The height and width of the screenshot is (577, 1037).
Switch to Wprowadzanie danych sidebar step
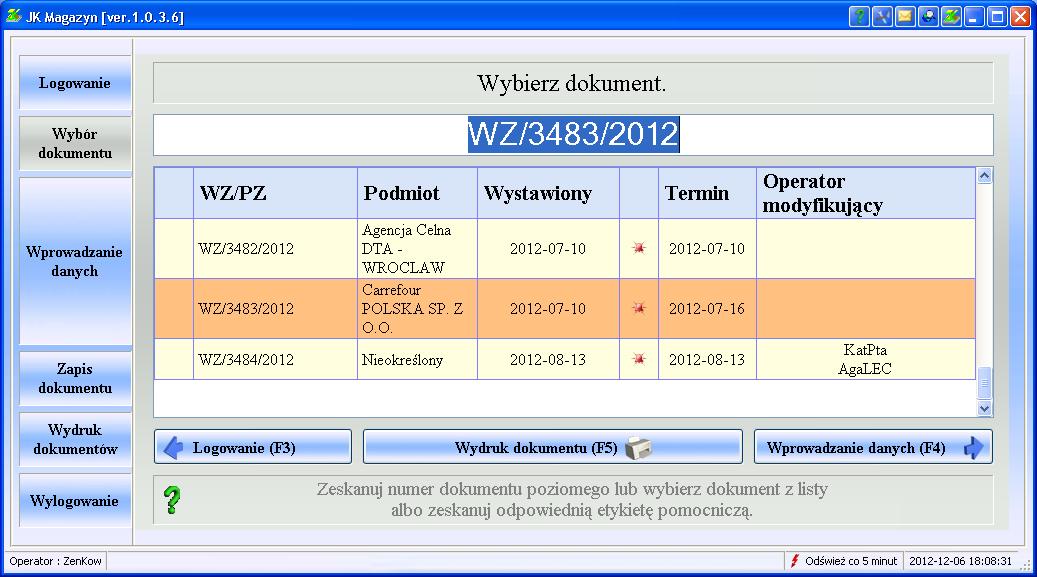coord(75,262)
